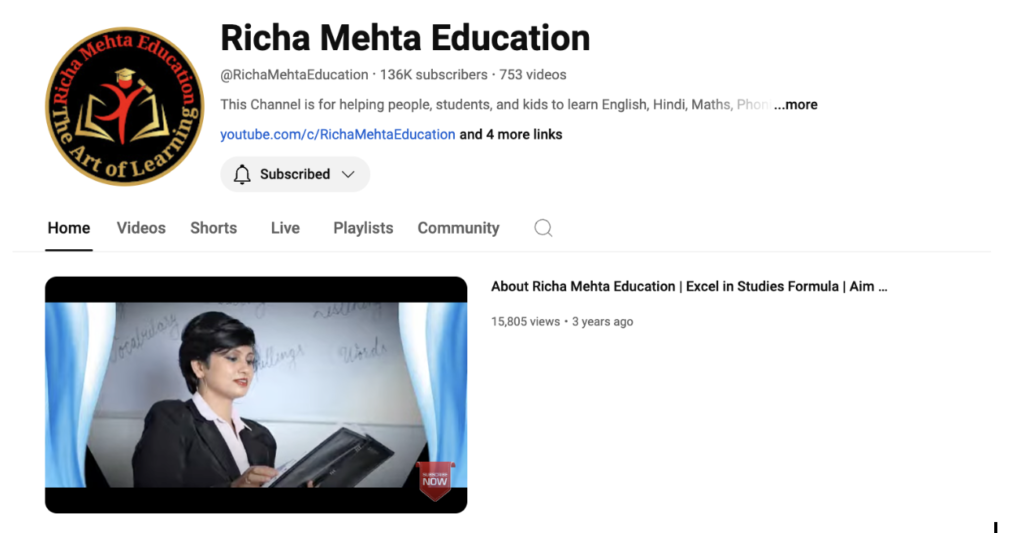Click the channel search magnifier icon

tap(543, 228)
